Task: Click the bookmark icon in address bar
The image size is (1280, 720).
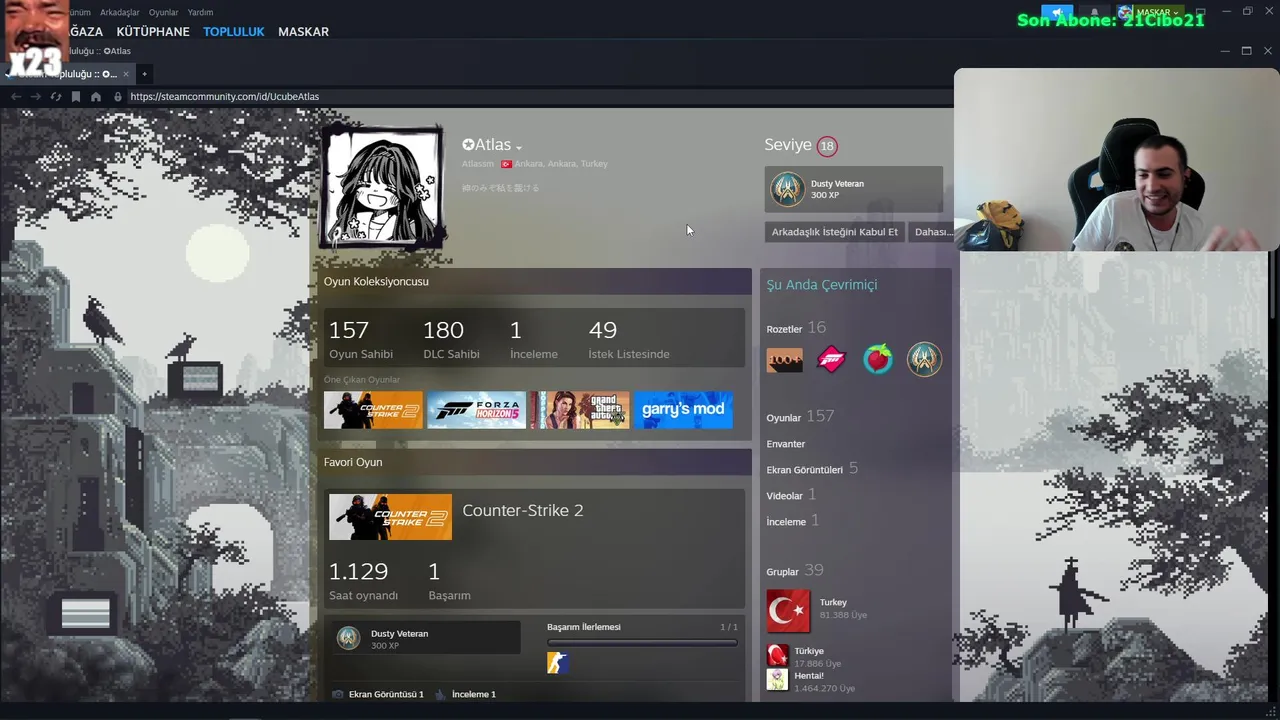Action: click(x=76, y=97)
